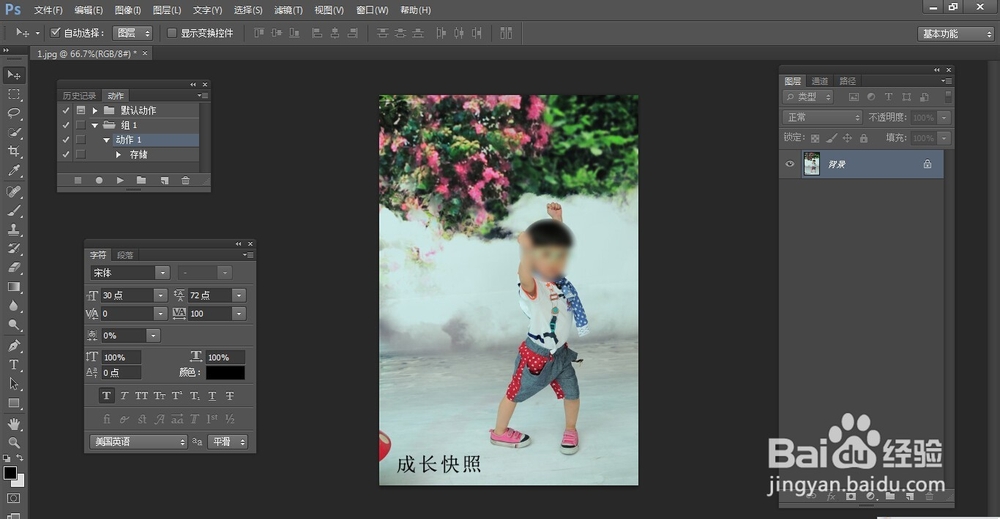Select the Path Selection tool
The height and width of the screenshot is (519, 1000).
(x=13, y=384)
